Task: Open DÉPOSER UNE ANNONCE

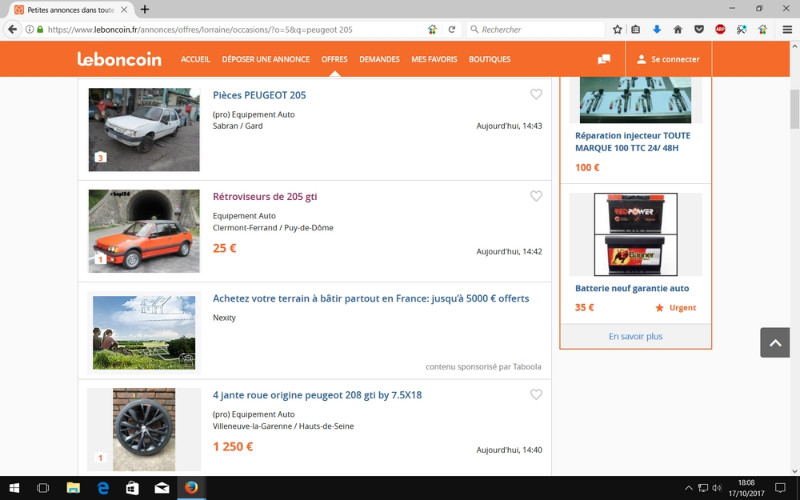Action: [x=266, y=59]
